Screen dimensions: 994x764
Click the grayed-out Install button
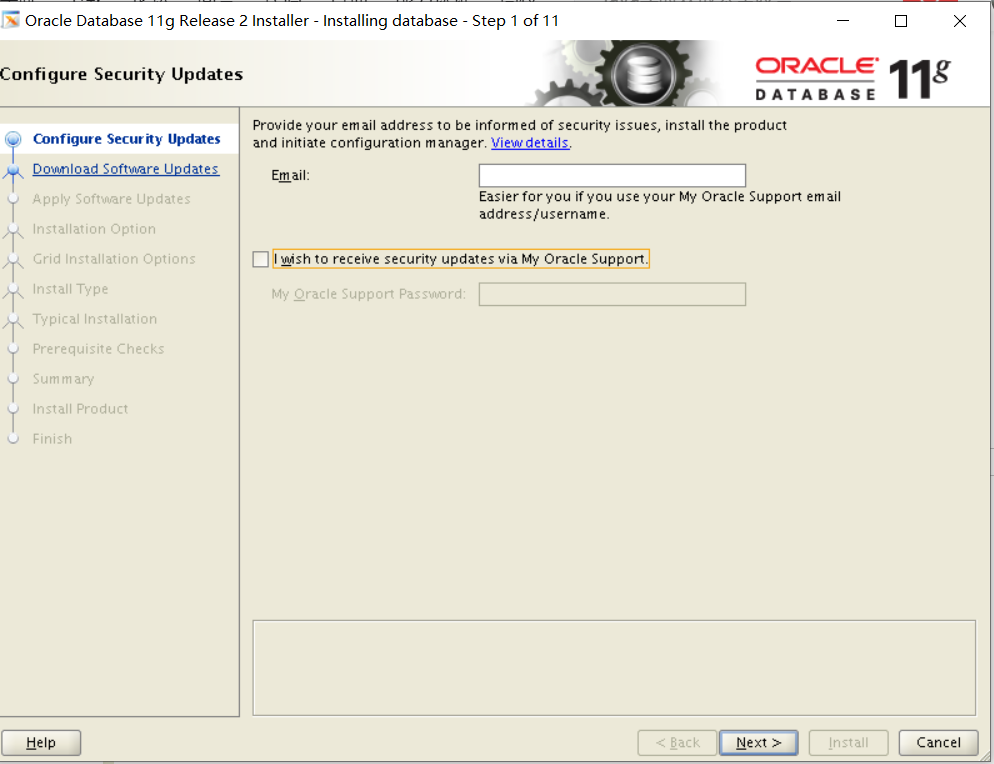(x=848, y=742)
